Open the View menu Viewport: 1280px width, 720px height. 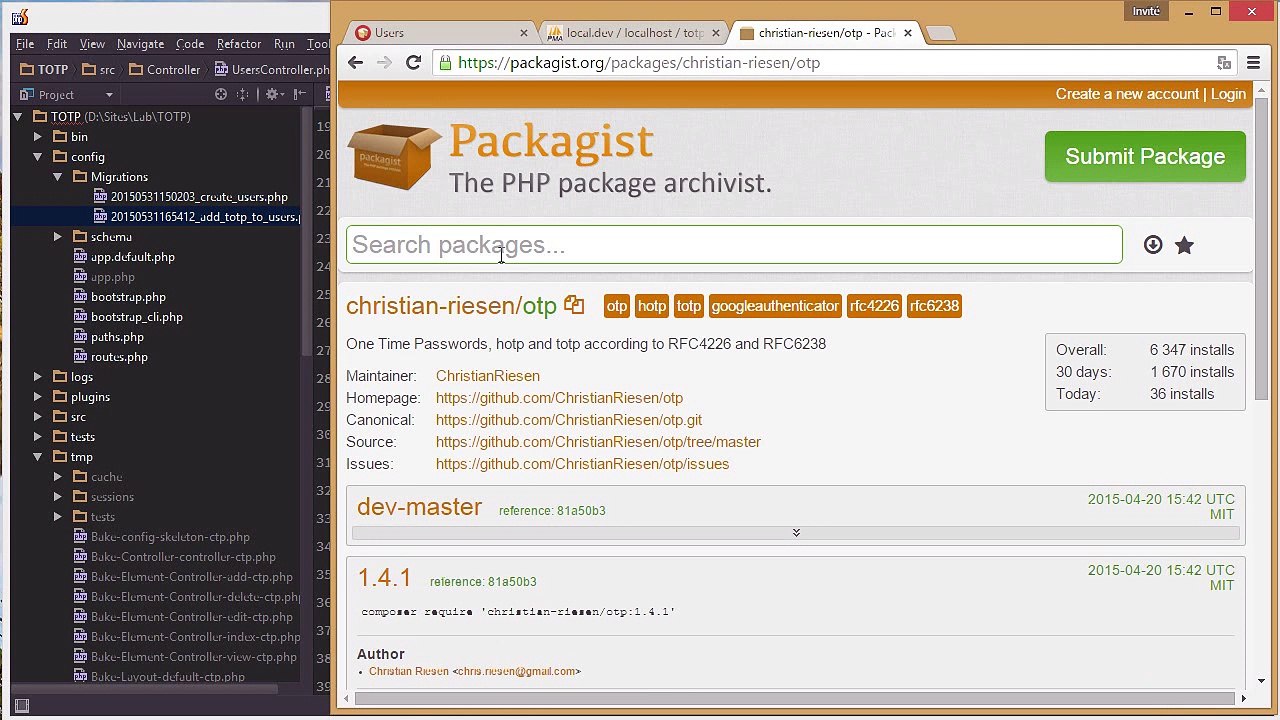click(92, 44)
